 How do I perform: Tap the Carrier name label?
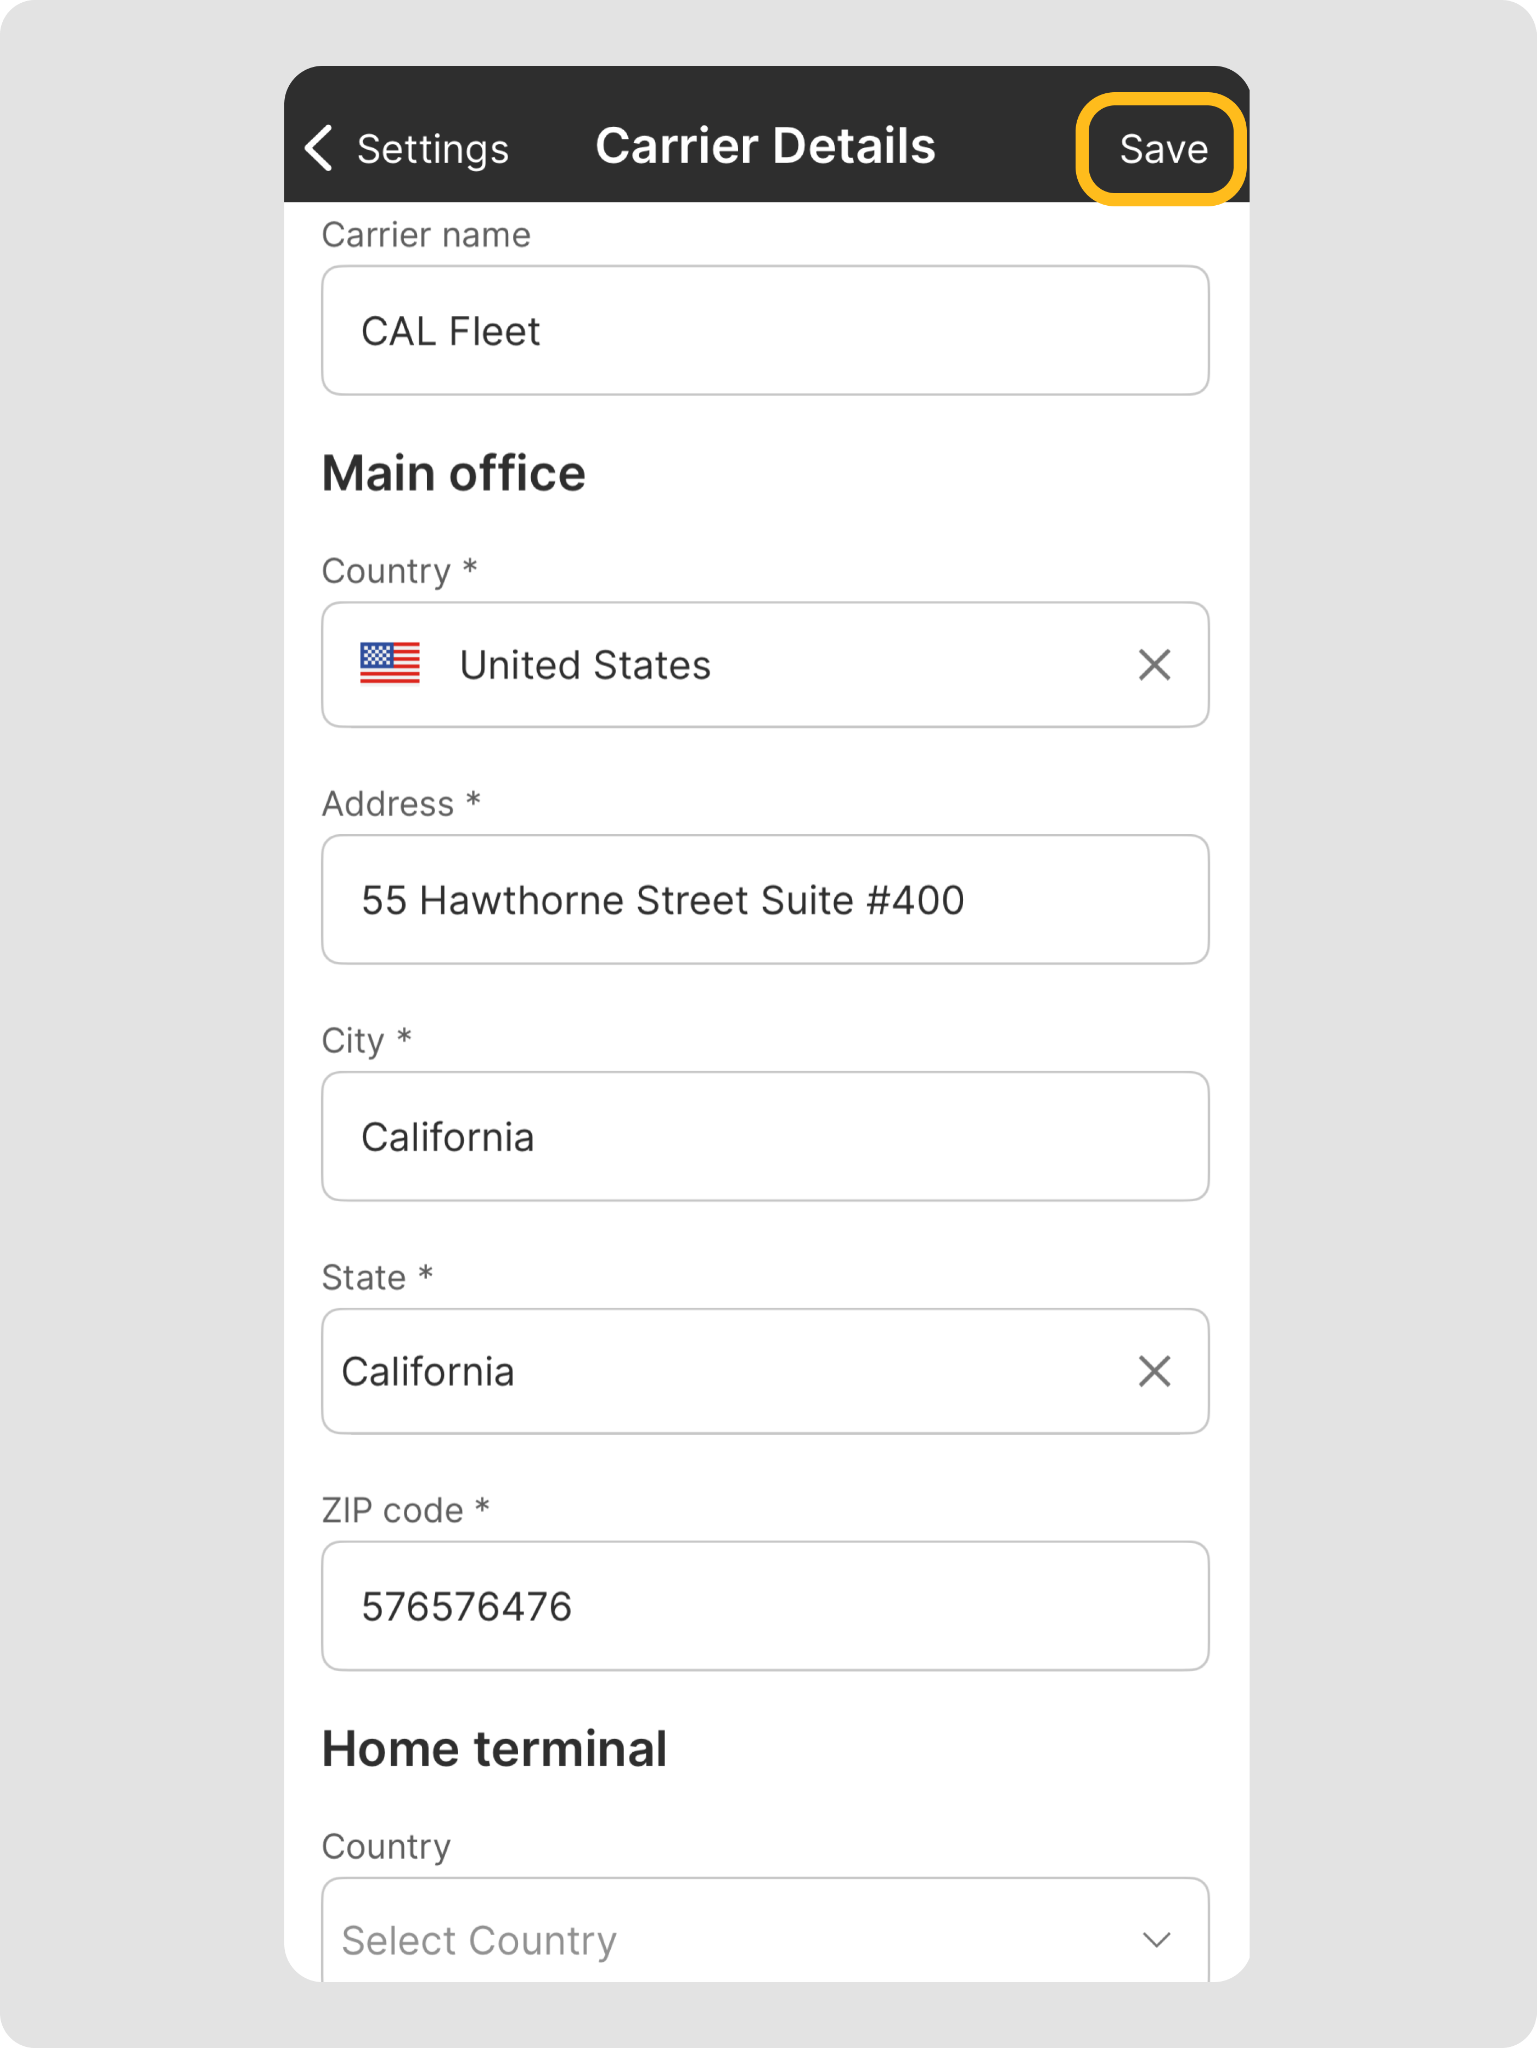426,235
